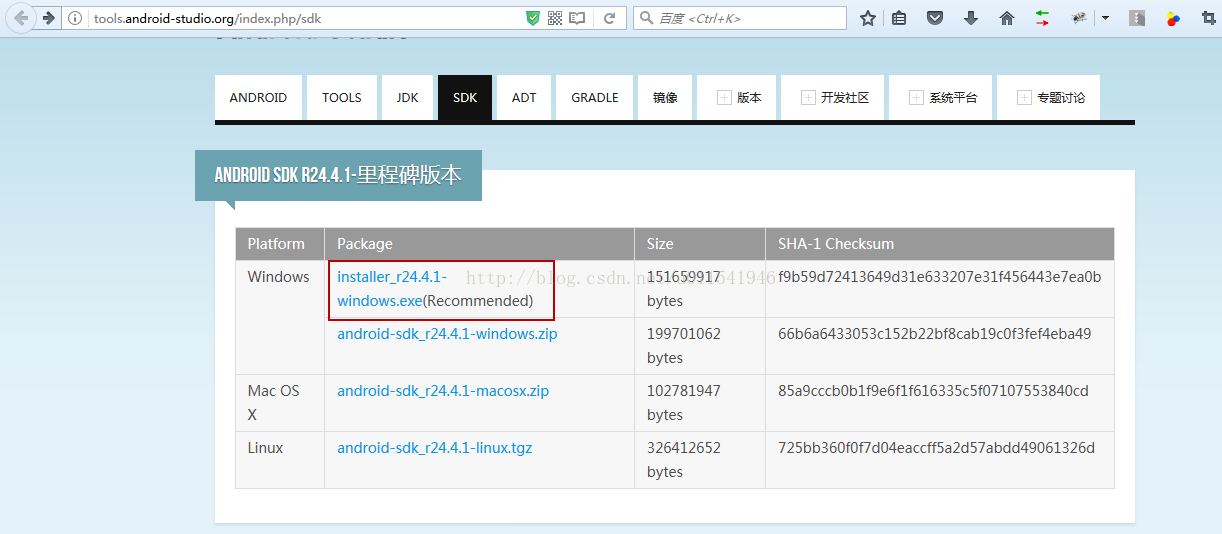Click size value 326412652 bytes
Image resolution: width=1222 pixels, height=534 pixels.
pos(684,460)
